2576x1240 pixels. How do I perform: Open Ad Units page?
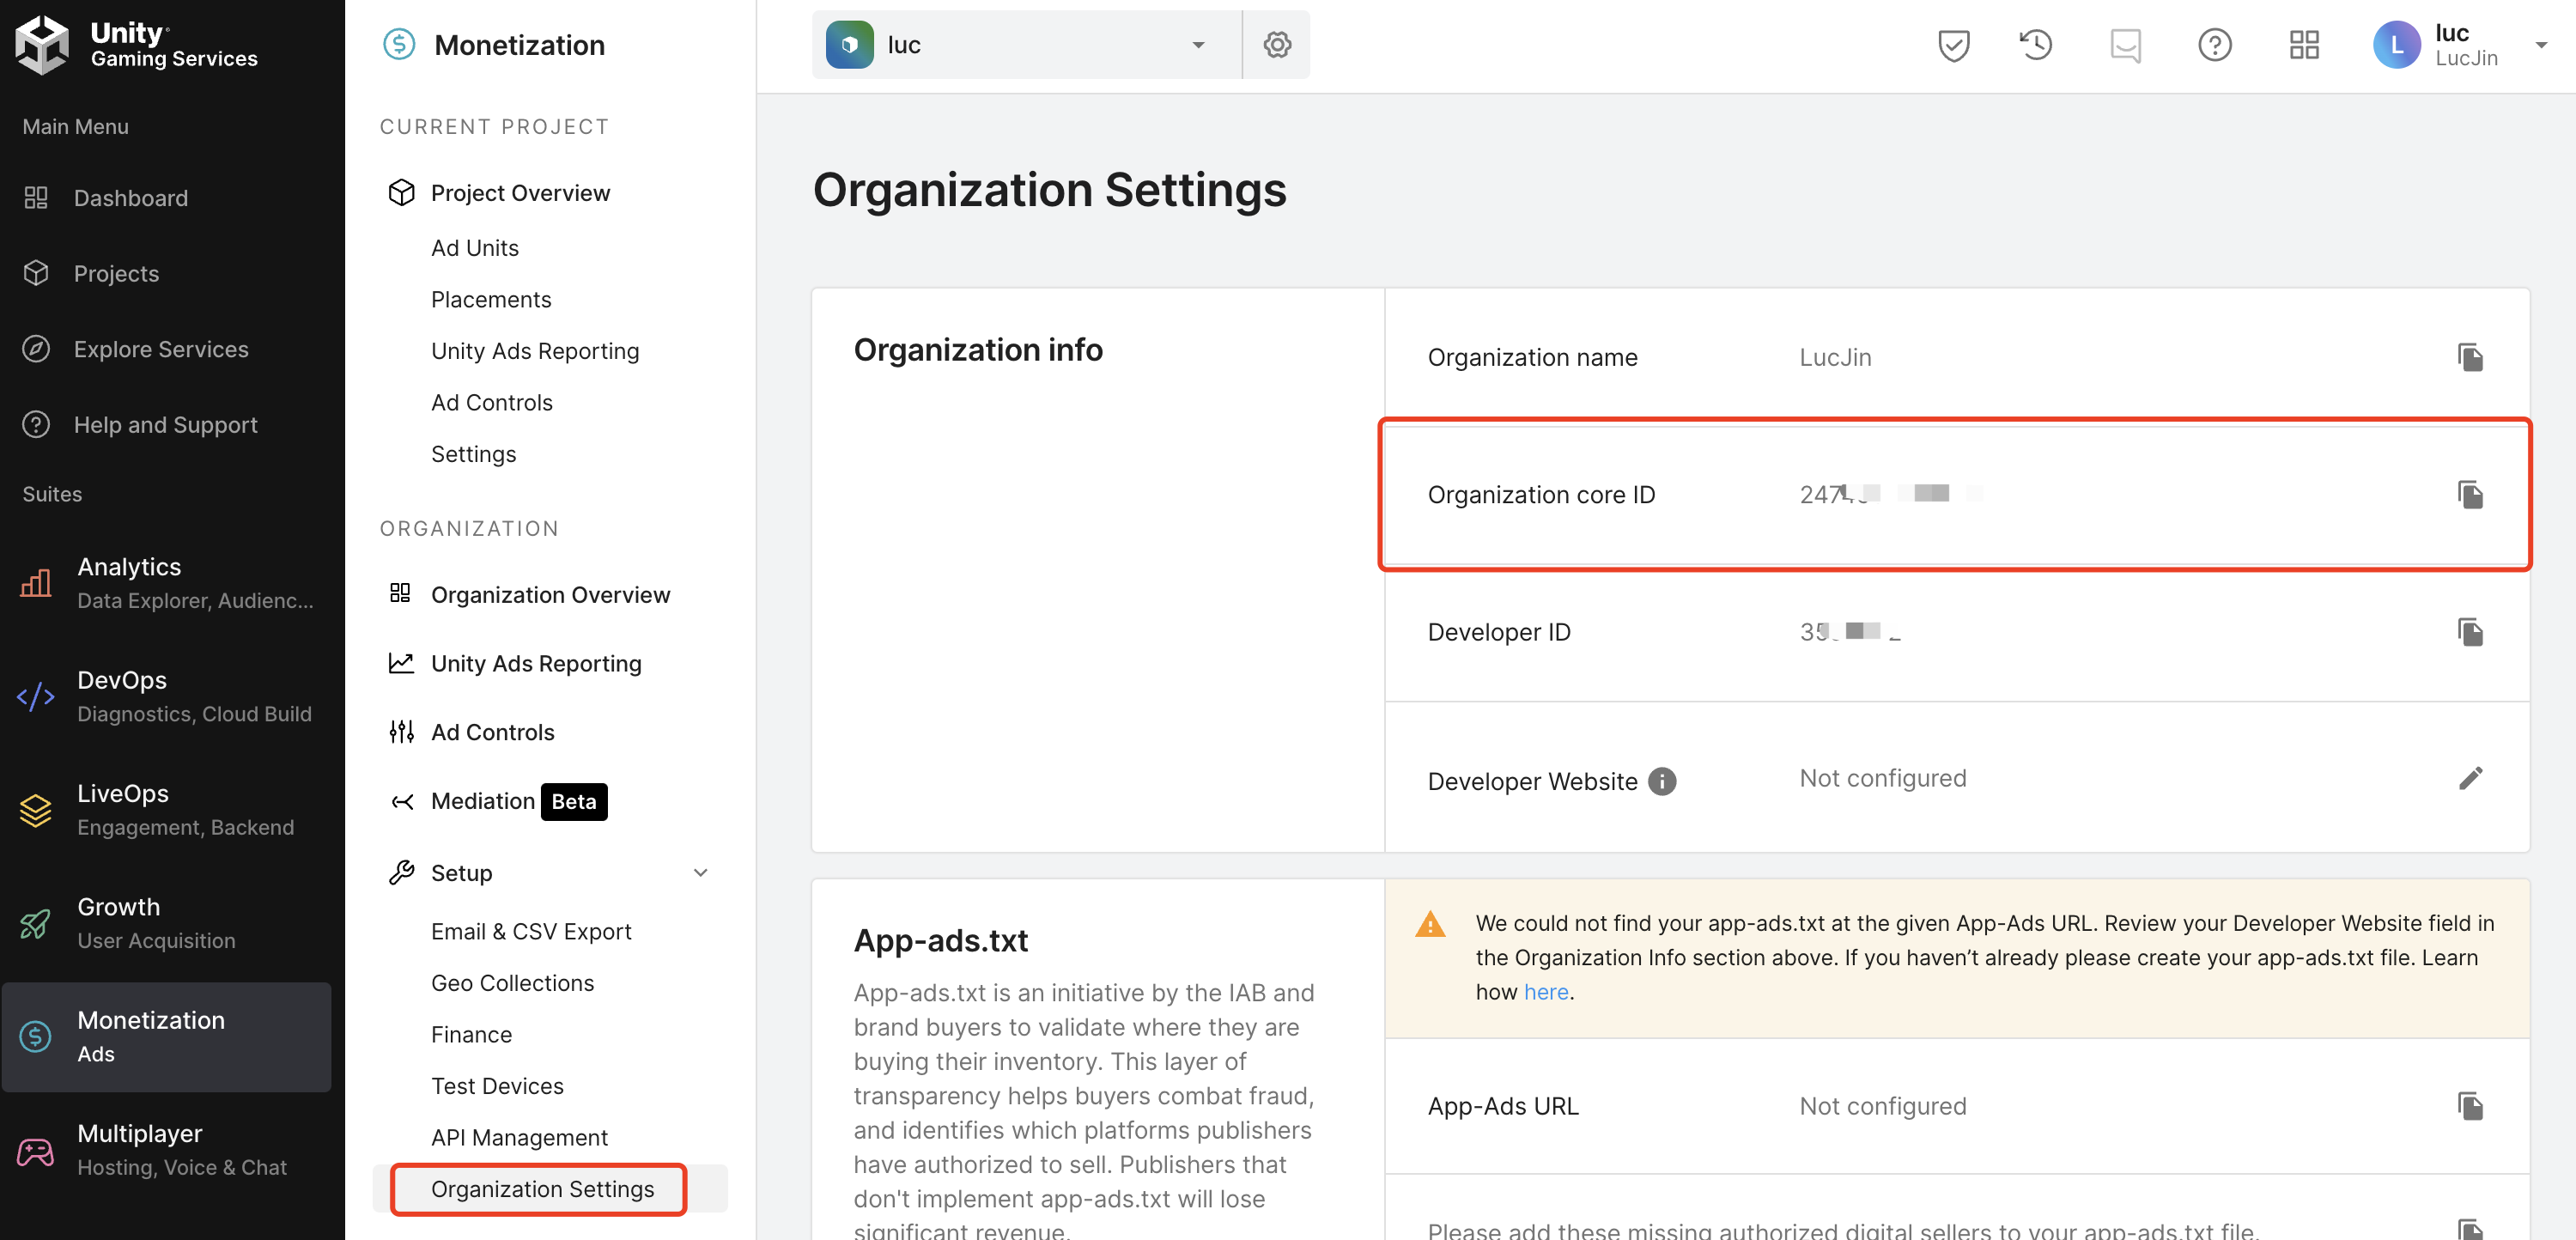pyautogui.click(x=474, y=248)
